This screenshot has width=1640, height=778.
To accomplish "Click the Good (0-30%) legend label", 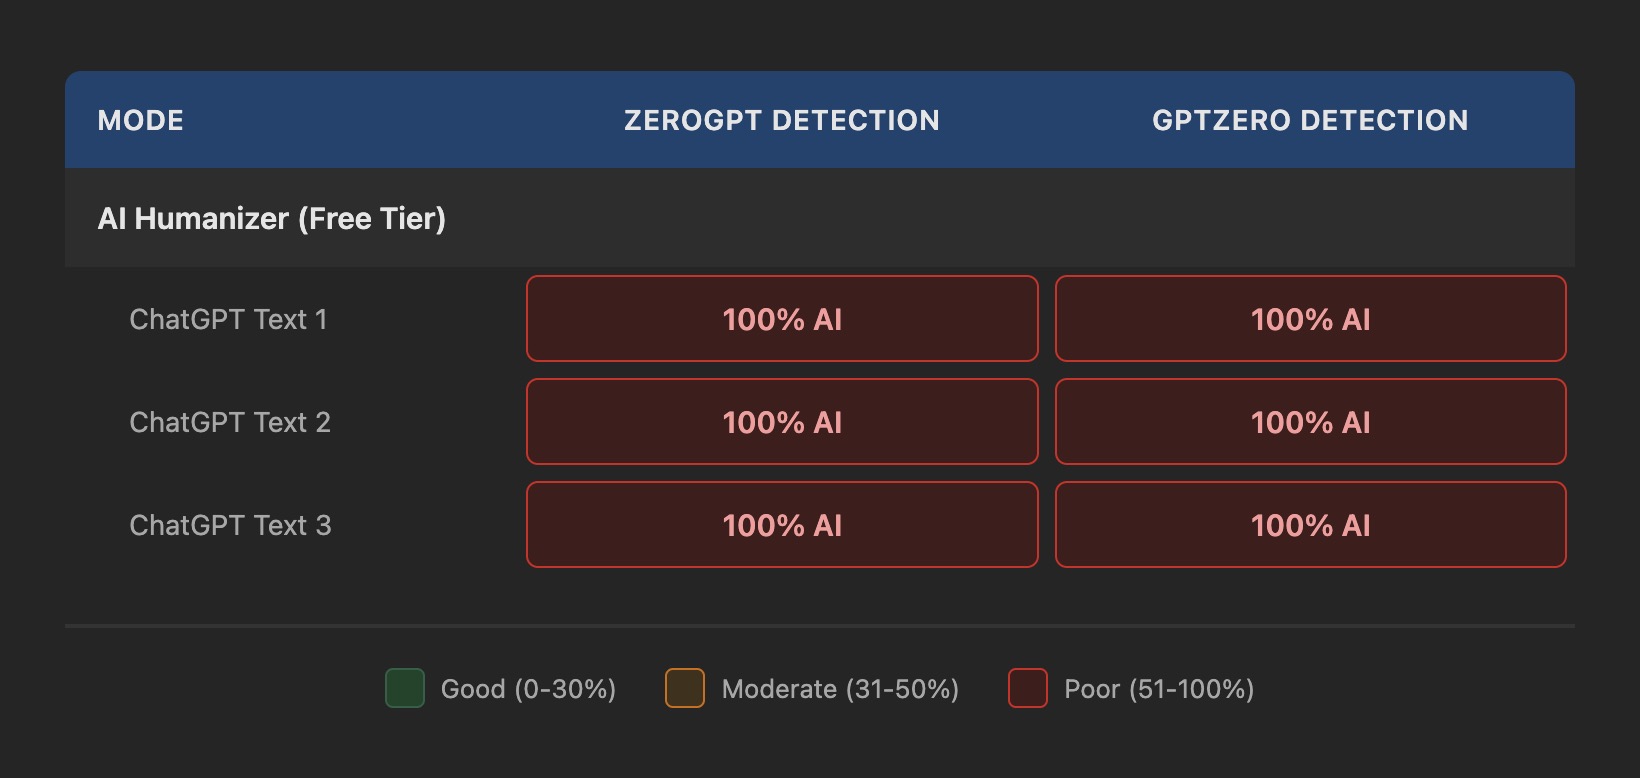I will tap(528, 689).
